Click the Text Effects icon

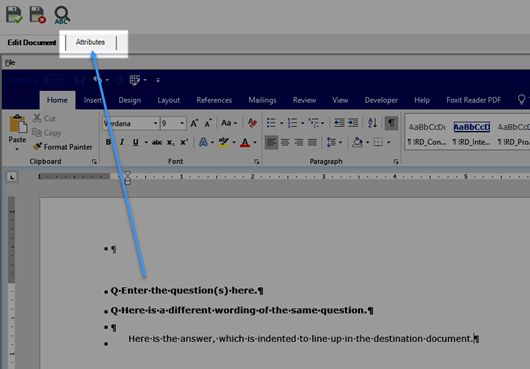click(x=203, y=142)
